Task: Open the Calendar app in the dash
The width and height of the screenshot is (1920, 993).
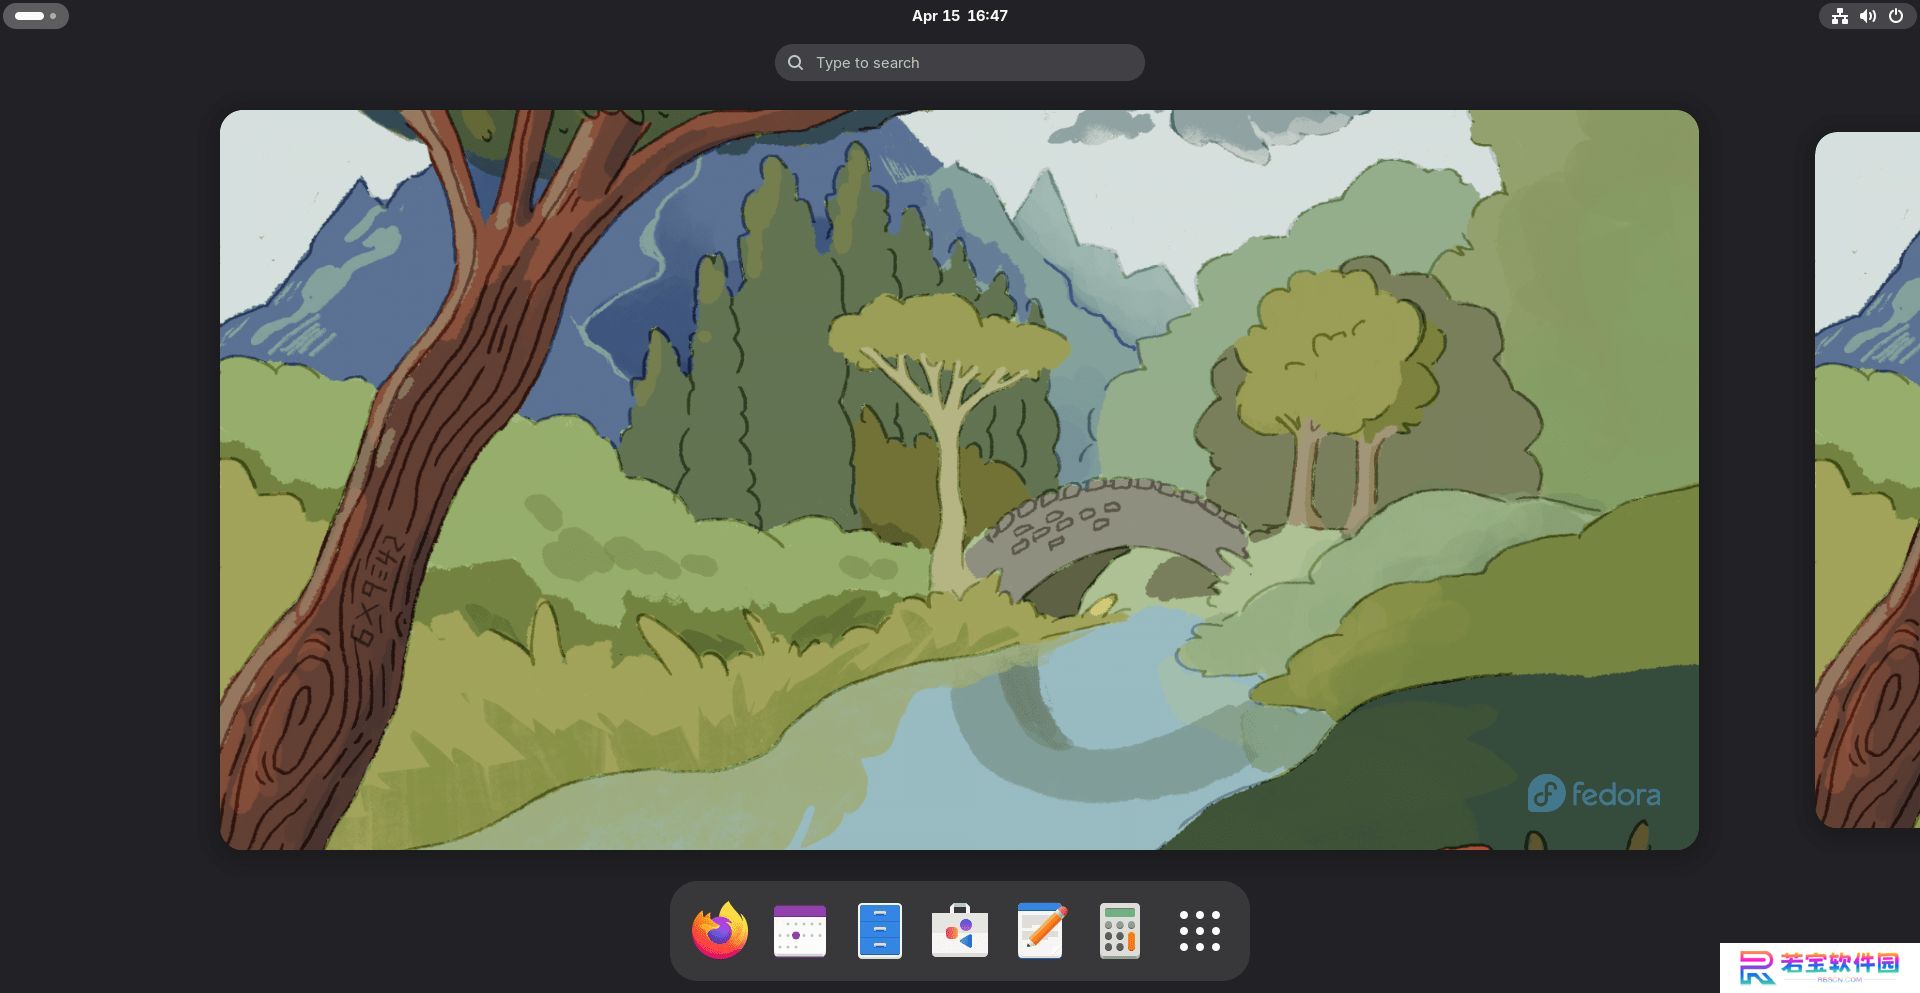Action: [x=800, y=931]
